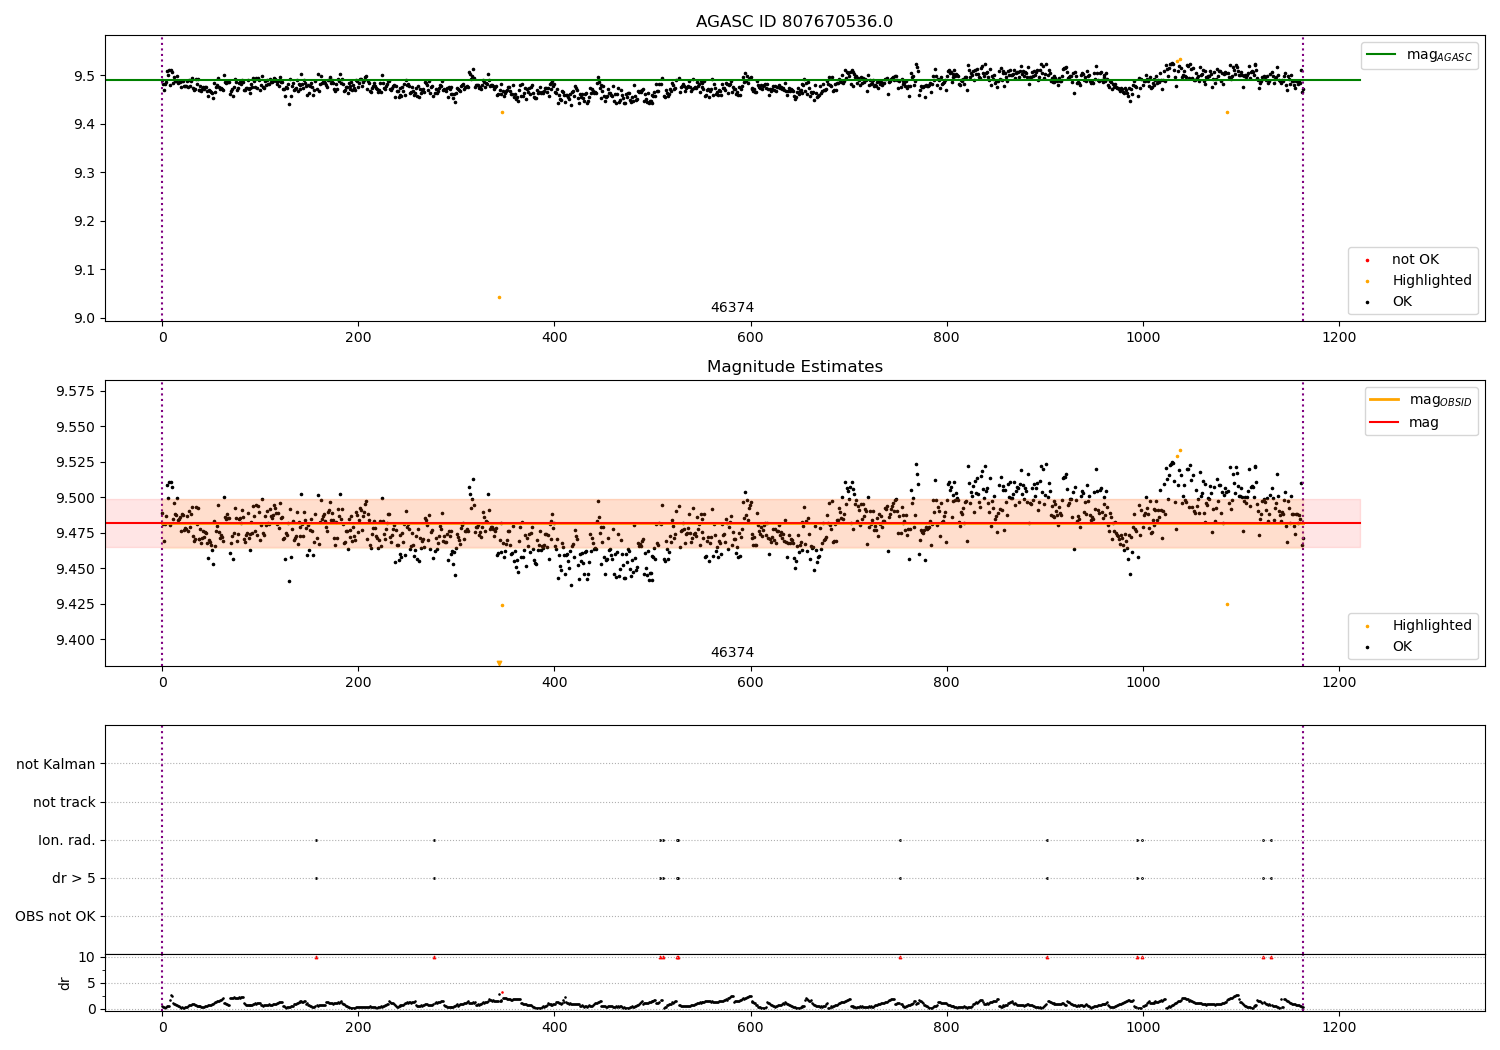Click the 9.425 y-axis tick label
This screenshot has width=1500, height=1050.
click(76, 605)
